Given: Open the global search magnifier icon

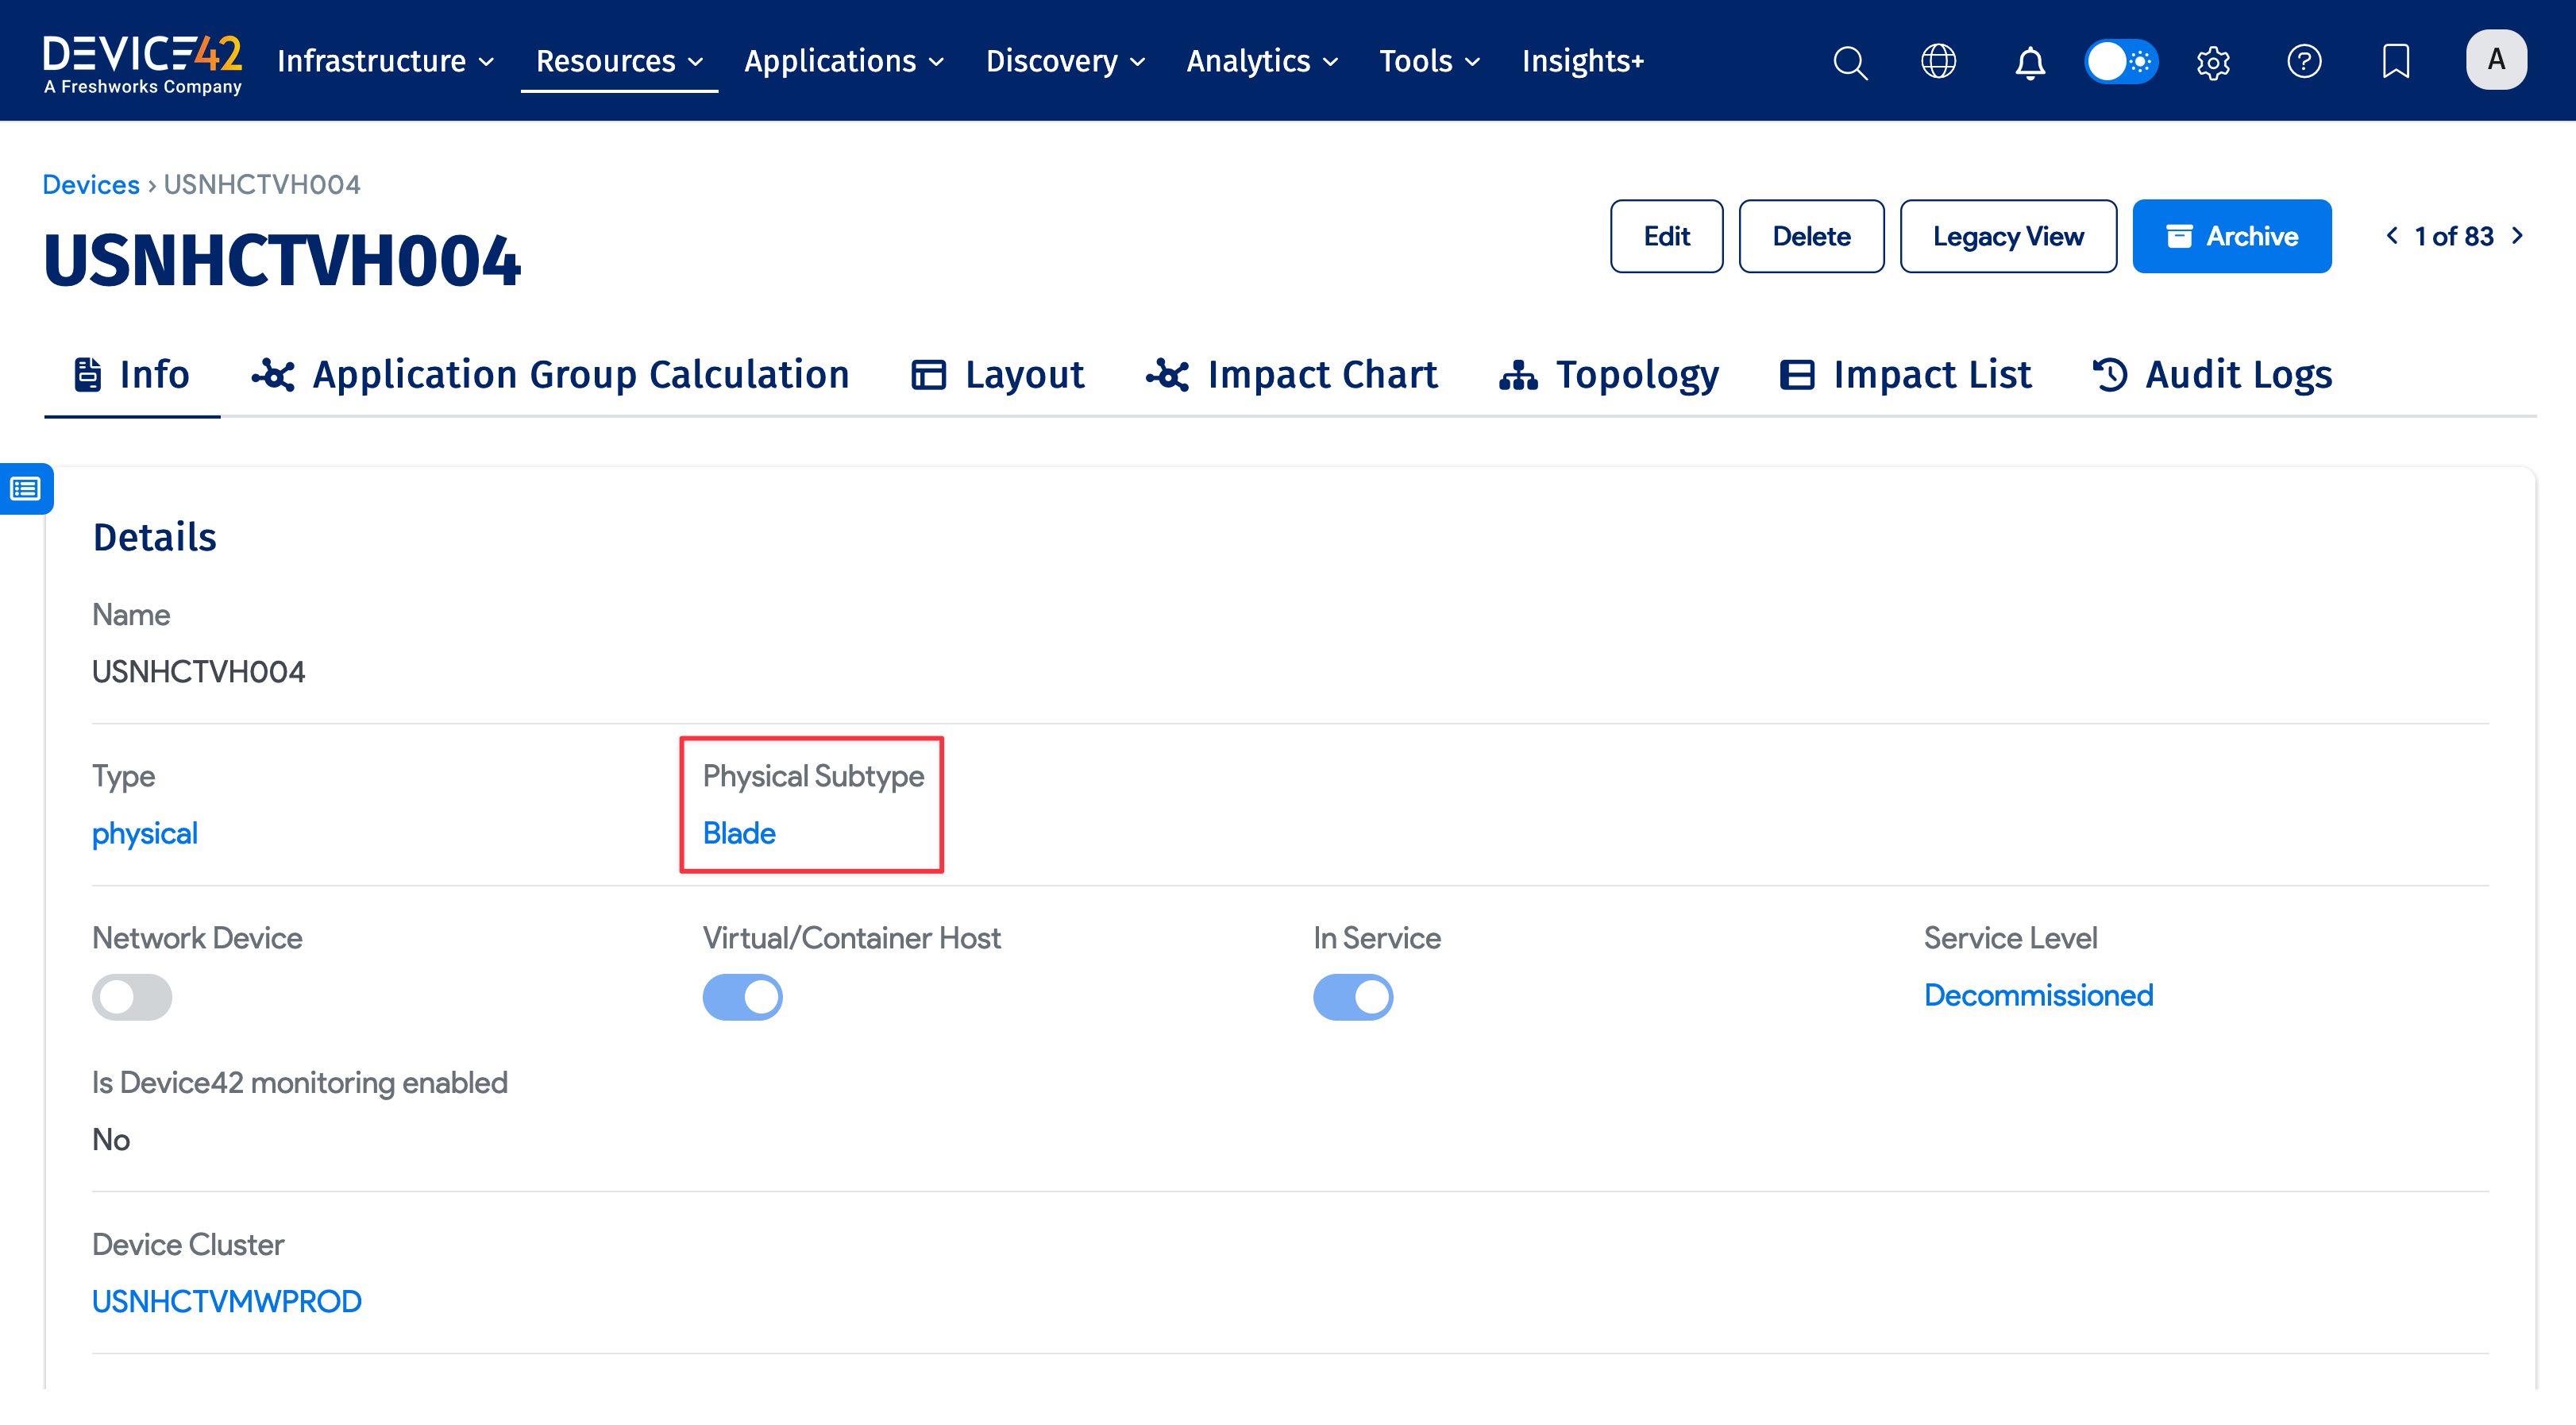Looking at the screenshot, I should tap(1850, 62).
